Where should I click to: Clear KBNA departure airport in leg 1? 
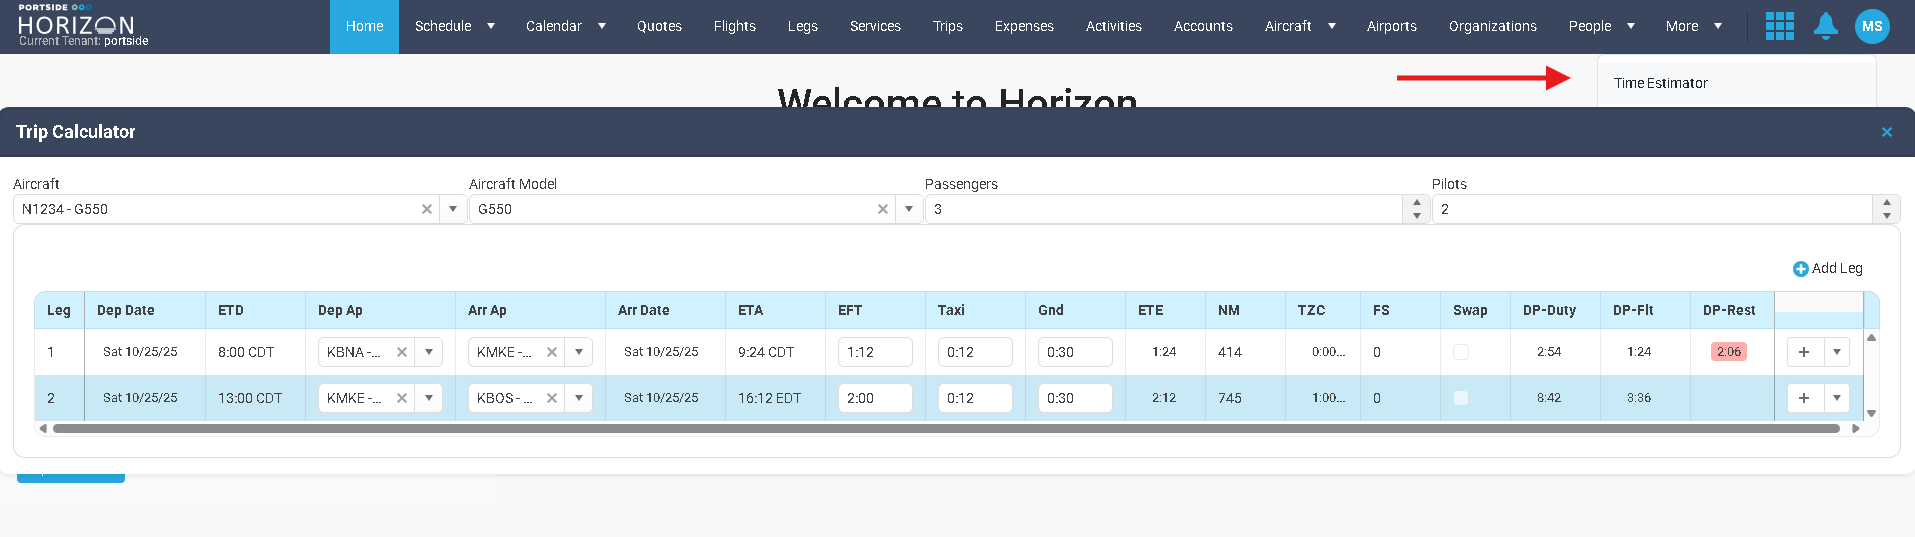[x=402, y=352]
